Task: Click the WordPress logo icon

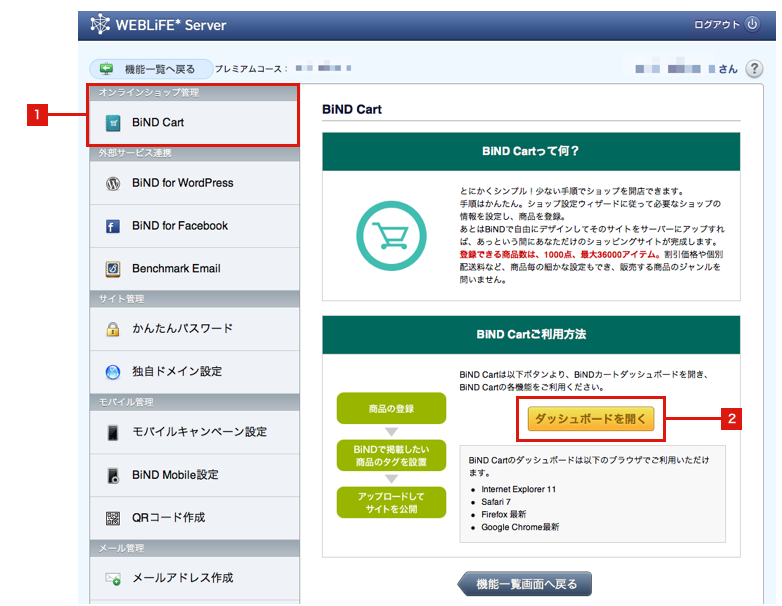Action: (113, 184)
